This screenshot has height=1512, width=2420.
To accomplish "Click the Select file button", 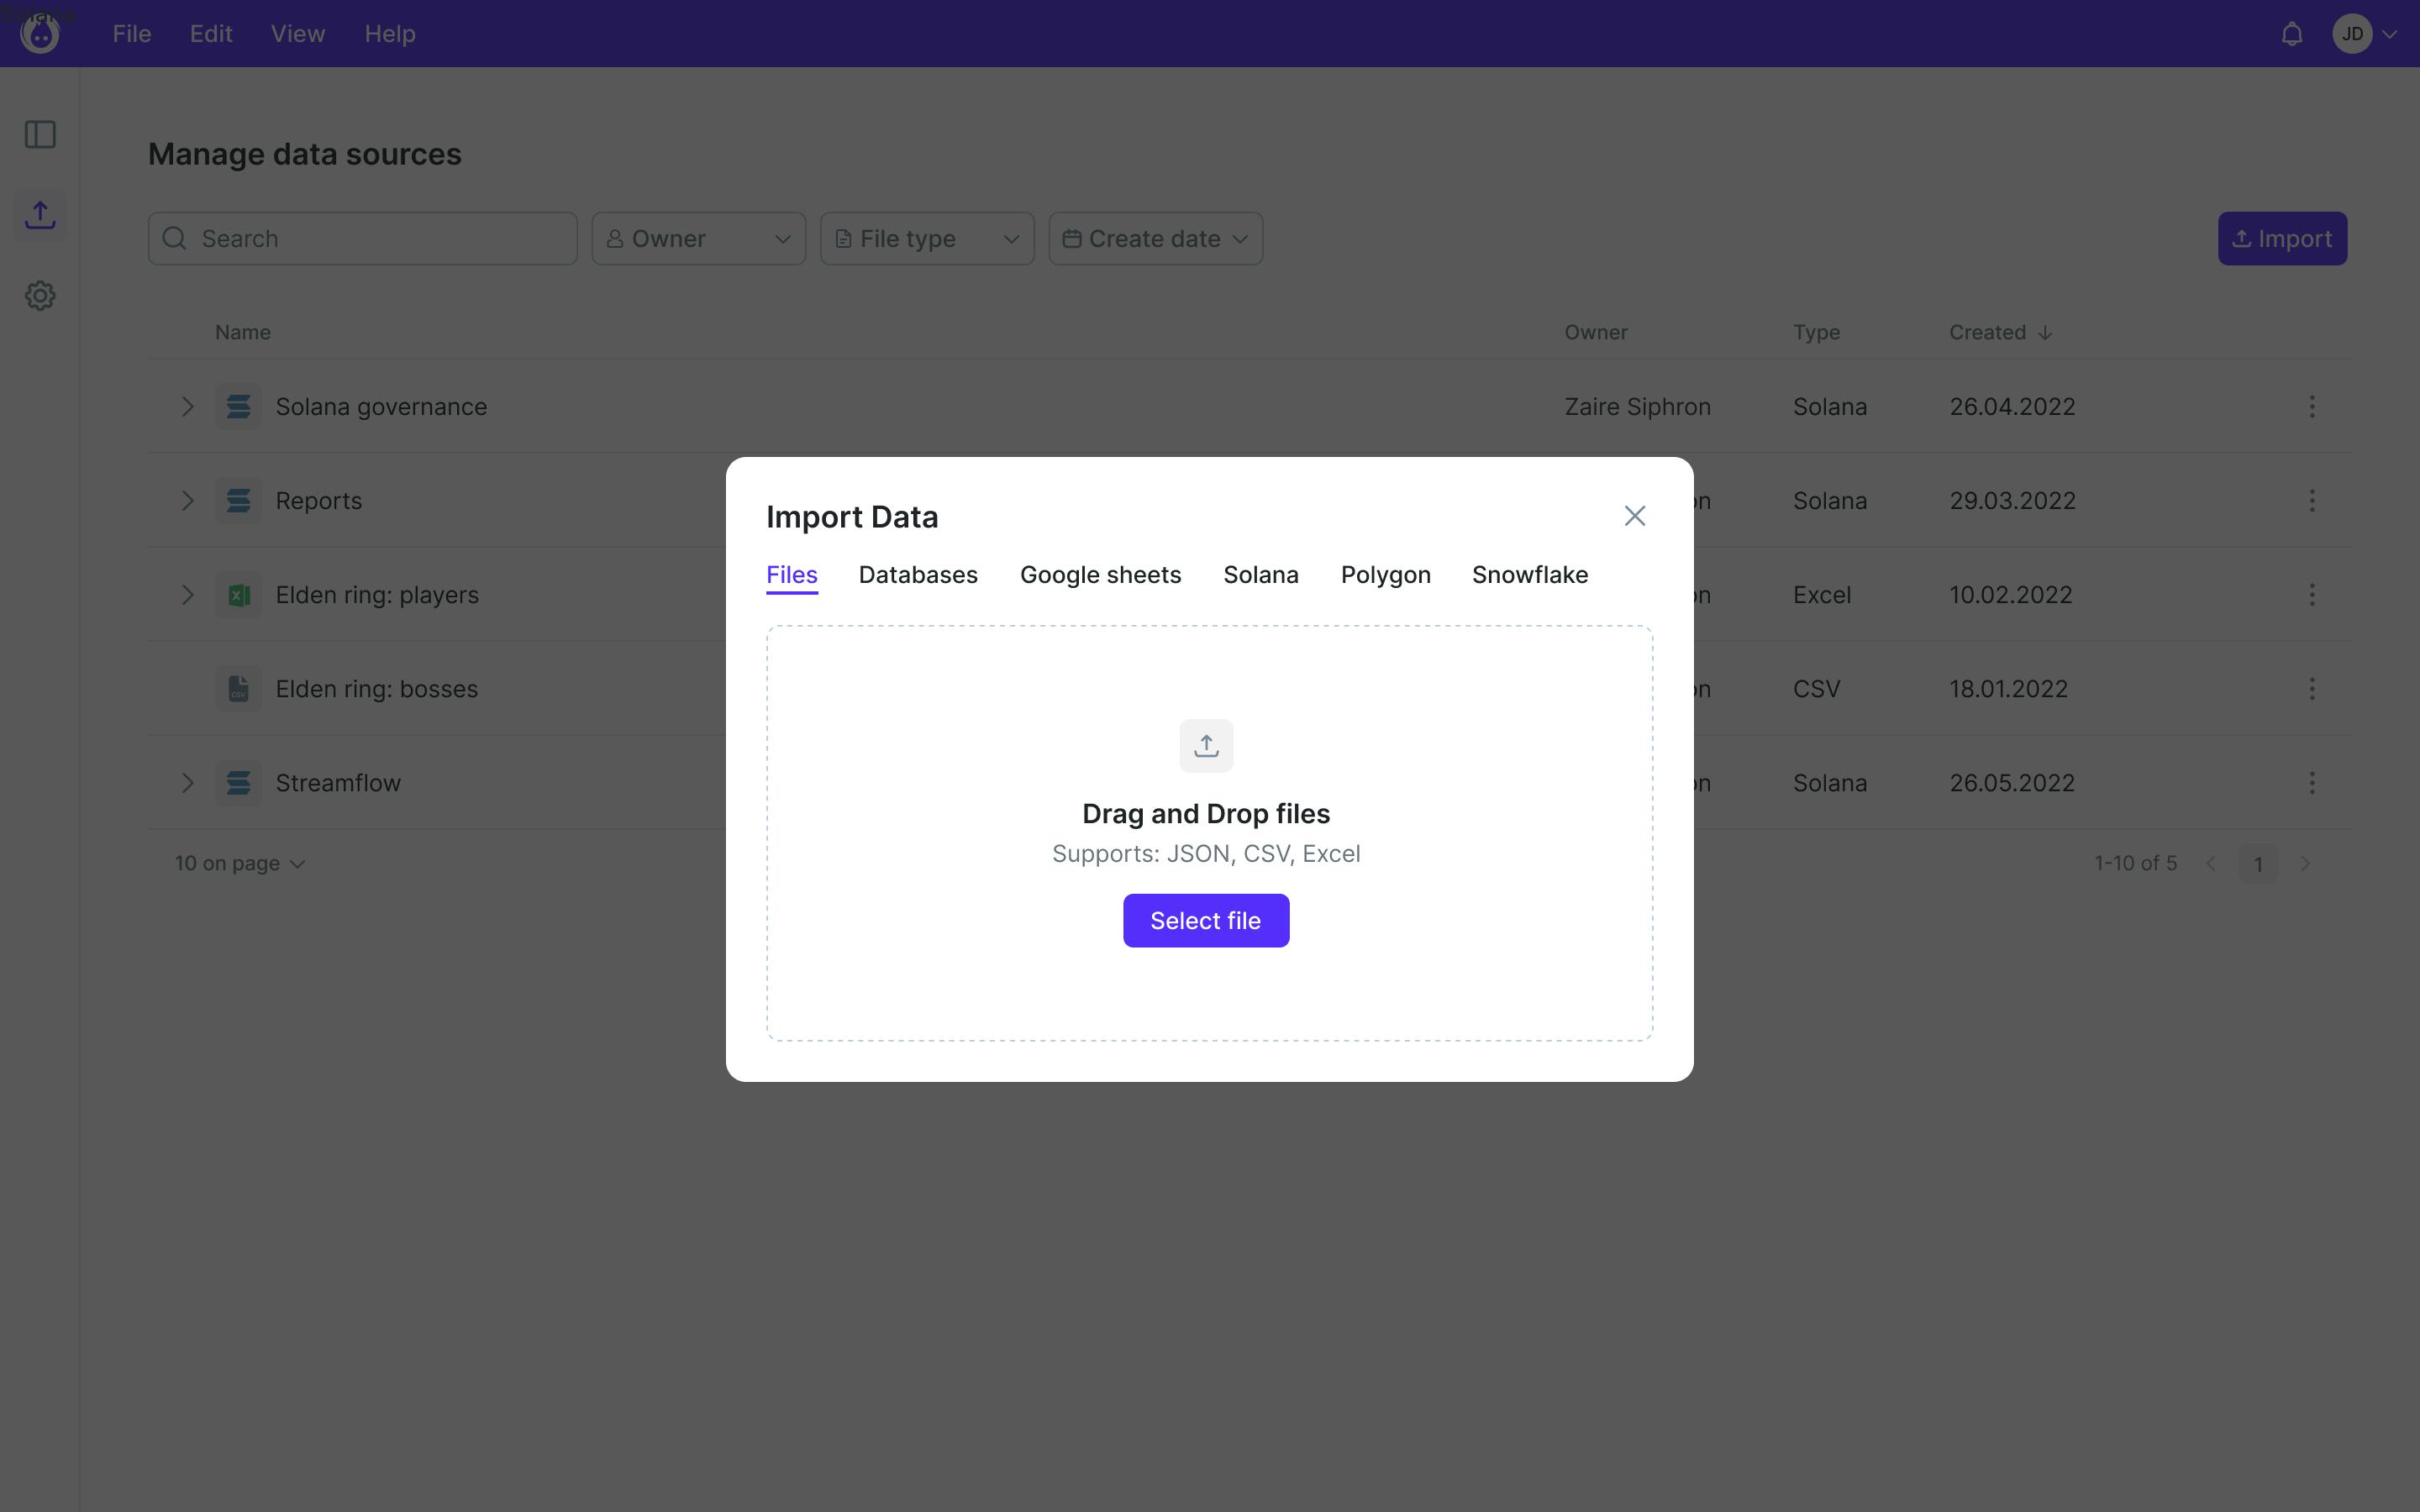I will (x=1205, y=919).
